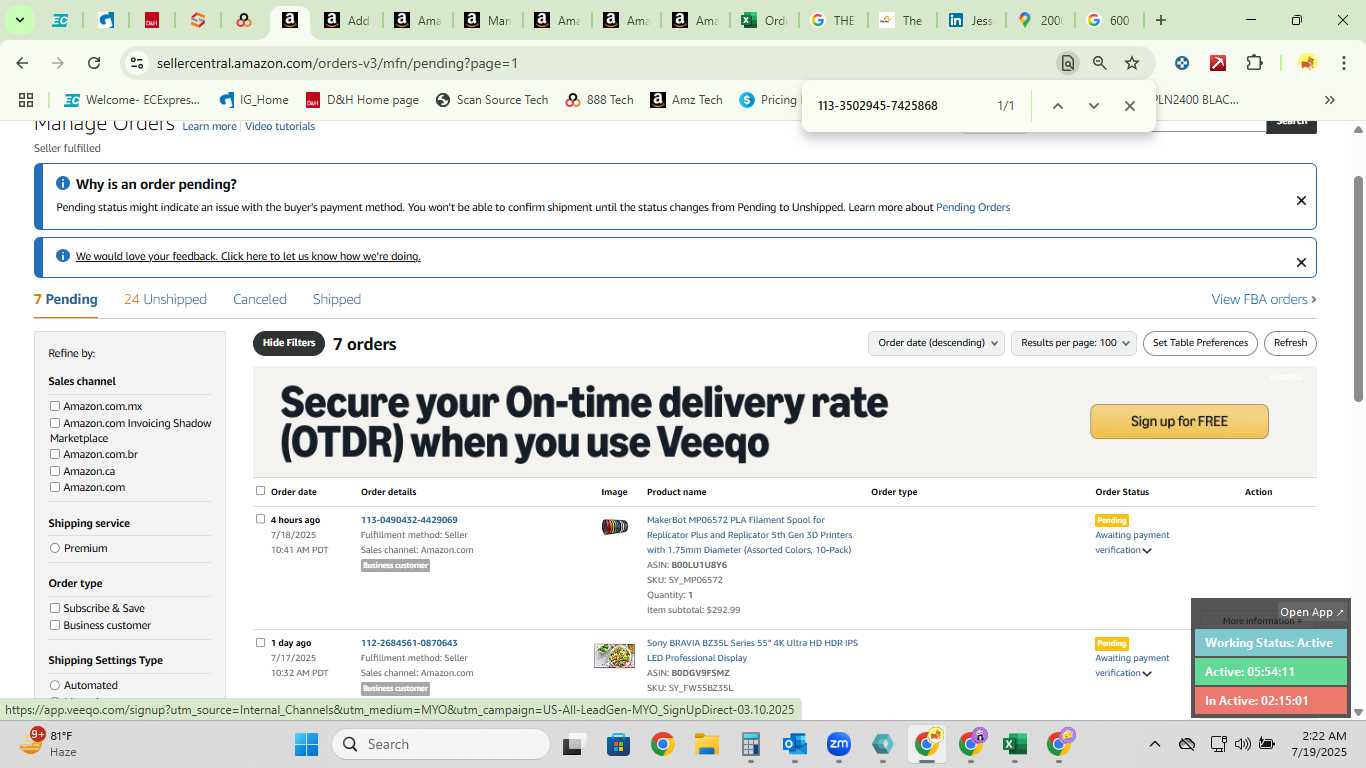Viewport: 1366px width, 768px height.
Task: Check the Business customer order type
Action: pos(55,625)
